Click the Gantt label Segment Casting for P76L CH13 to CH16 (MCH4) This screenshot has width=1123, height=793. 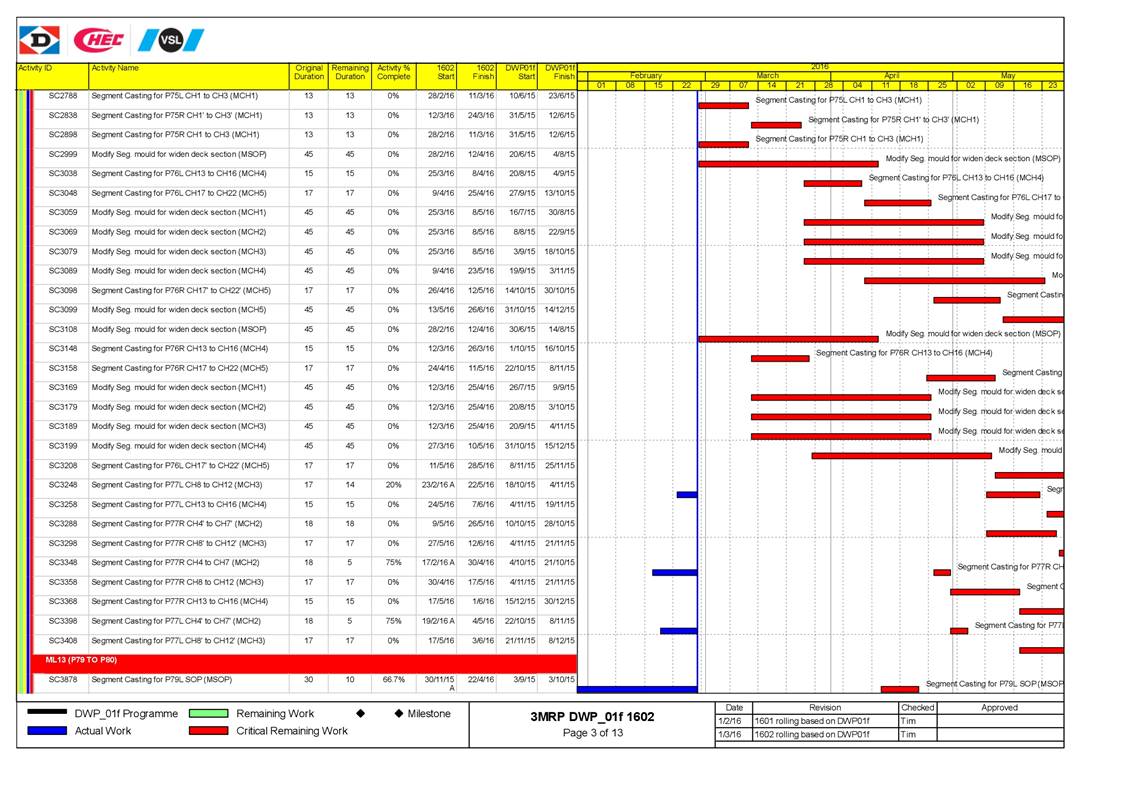tap(956, 178)
